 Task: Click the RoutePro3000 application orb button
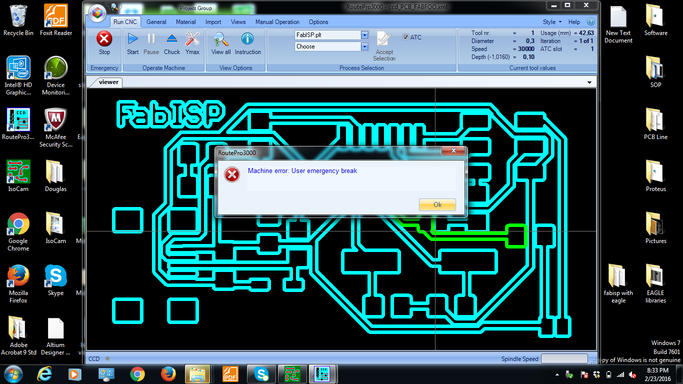click(x=97, y=13)
